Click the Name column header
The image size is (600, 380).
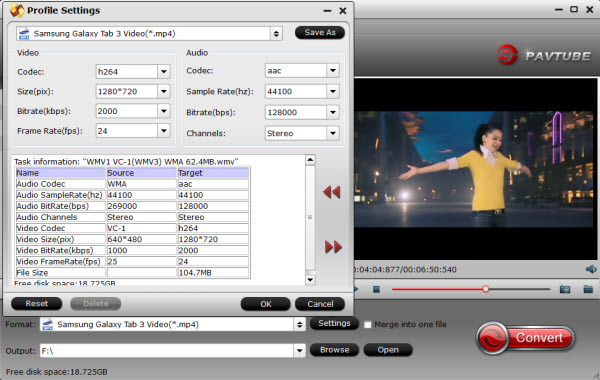(x=60, y=173)
